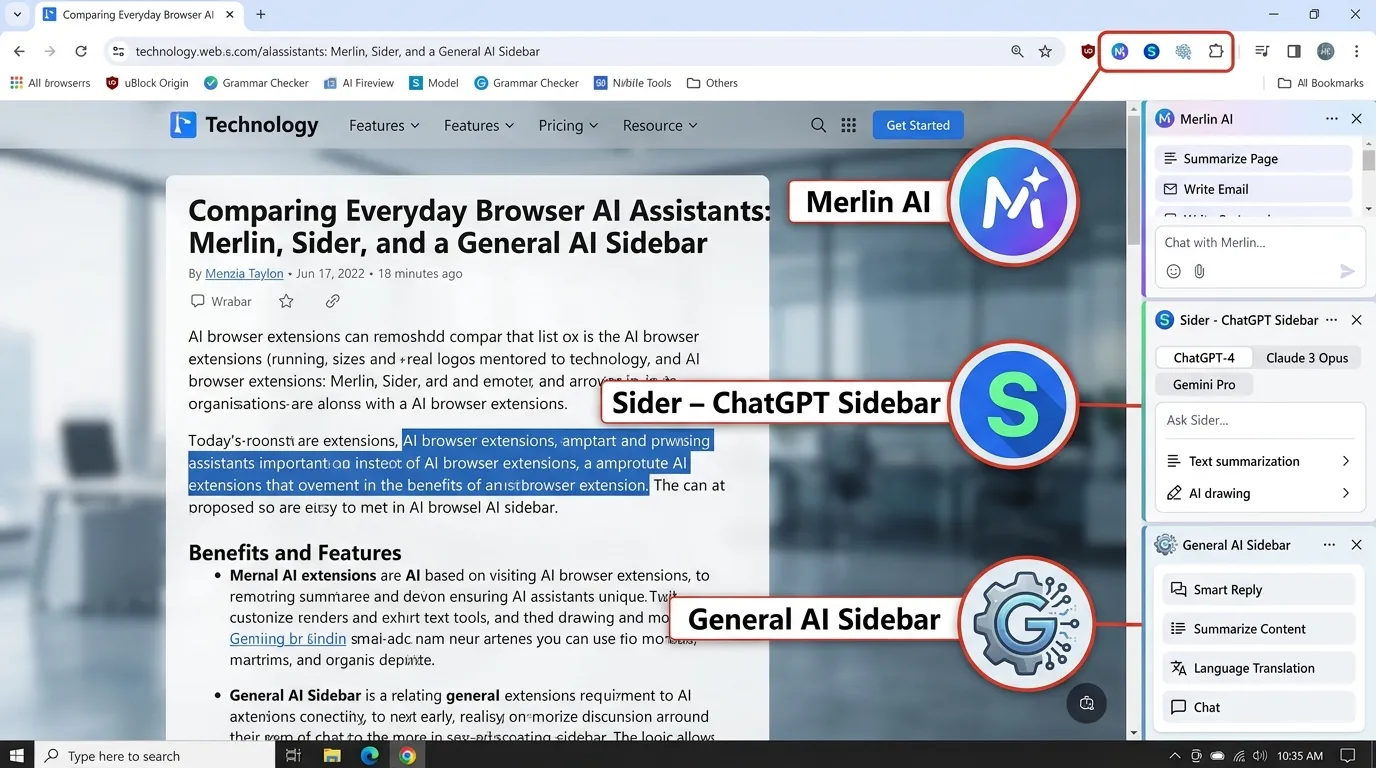Screen dimensions: 1376x768
Task: Close the Sider ChatGPT Sidebar panel
Action: tap(1356, 320)
